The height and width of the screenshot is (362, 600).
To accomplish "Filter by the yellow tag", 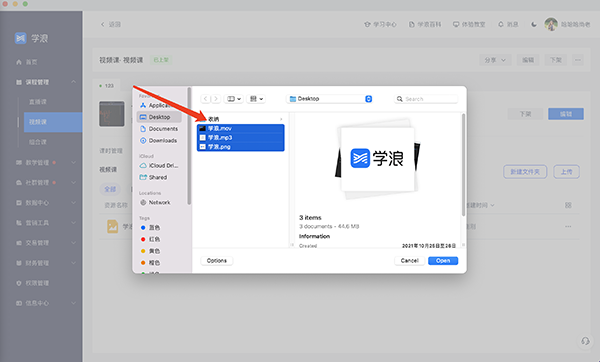I will pyautogui.click(x=150, y=251).
